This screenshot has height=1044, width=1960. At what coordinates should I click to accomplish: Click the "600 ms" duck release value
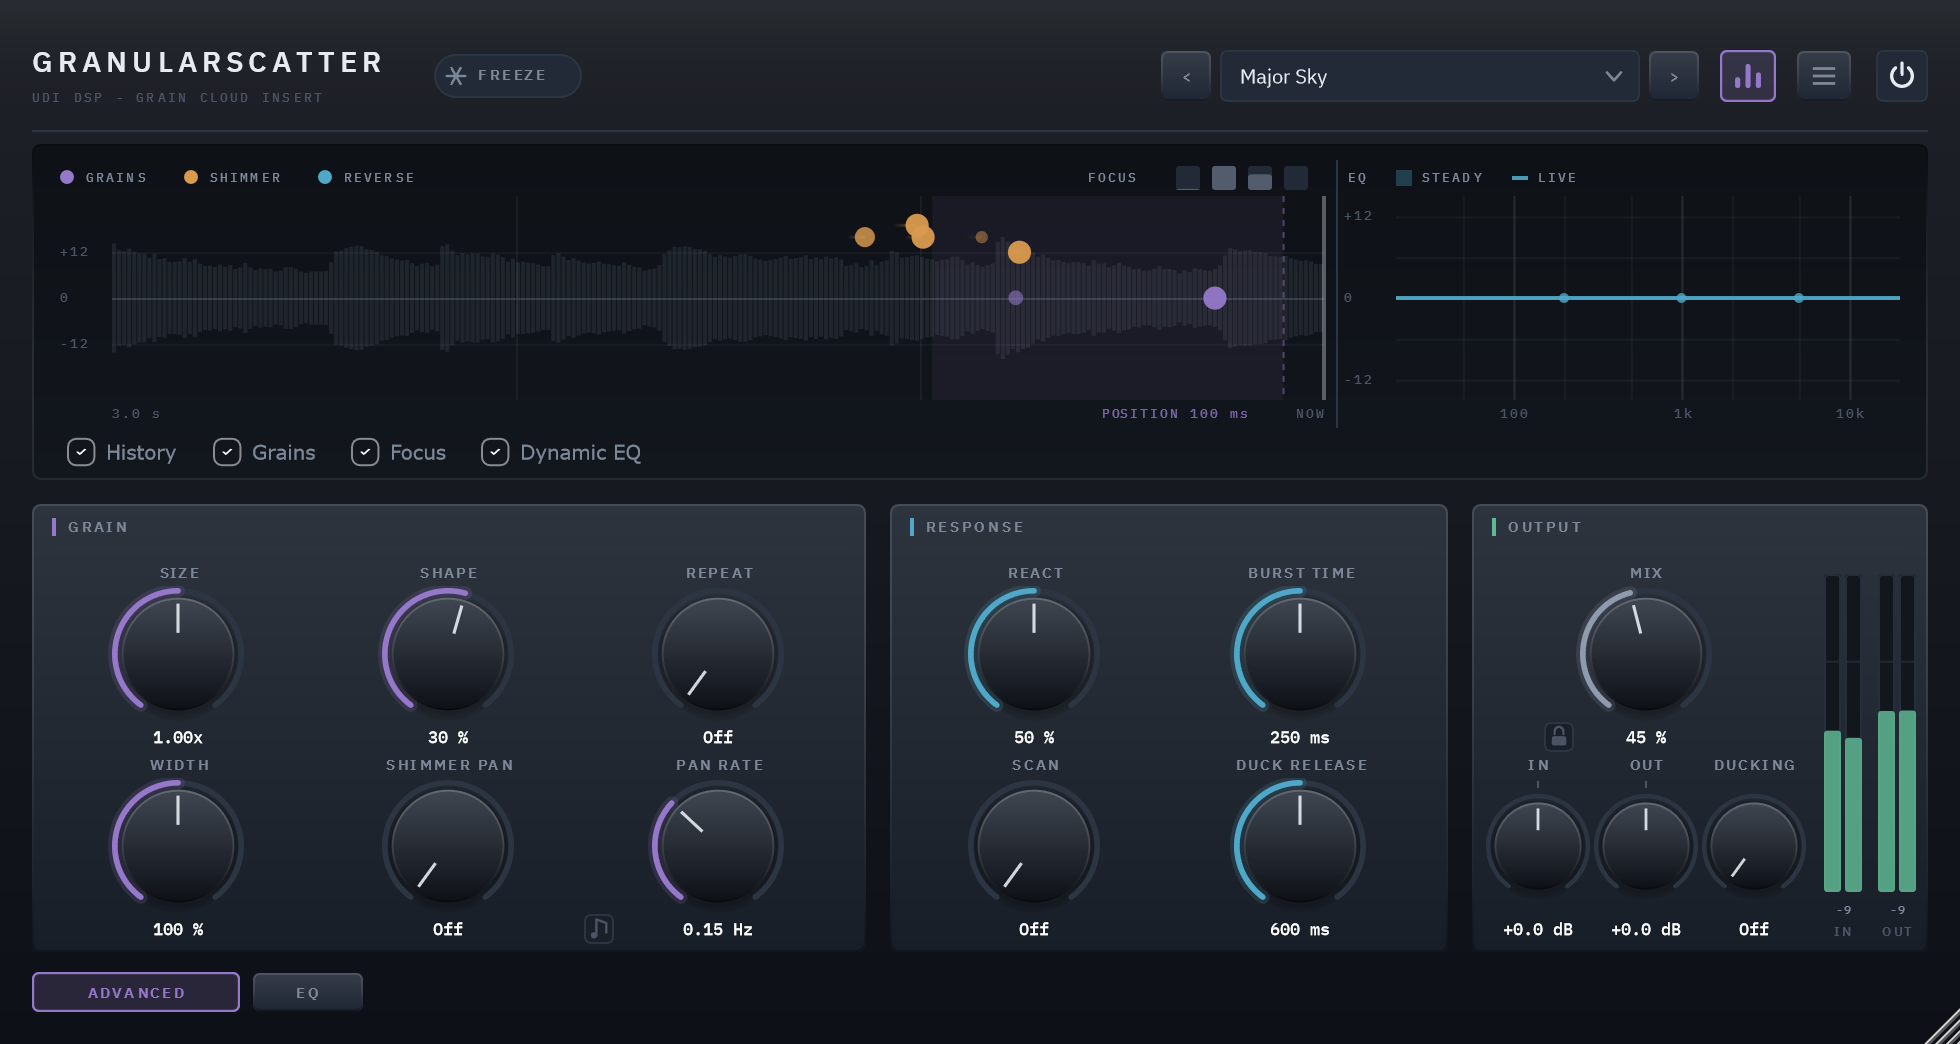1300,930
